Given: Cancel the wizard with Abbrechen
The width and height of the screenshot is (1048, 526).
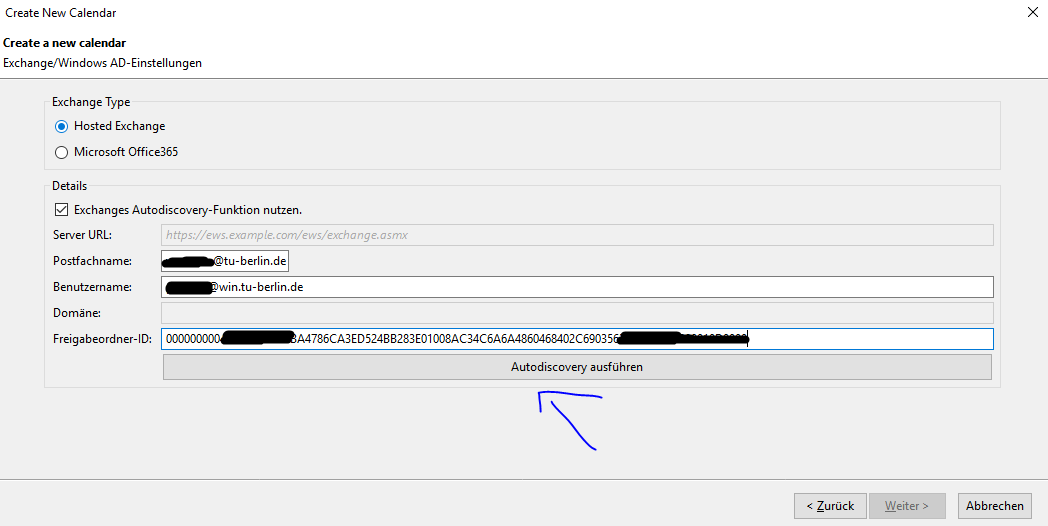Looking at the screenshot, I should point(994,506).
